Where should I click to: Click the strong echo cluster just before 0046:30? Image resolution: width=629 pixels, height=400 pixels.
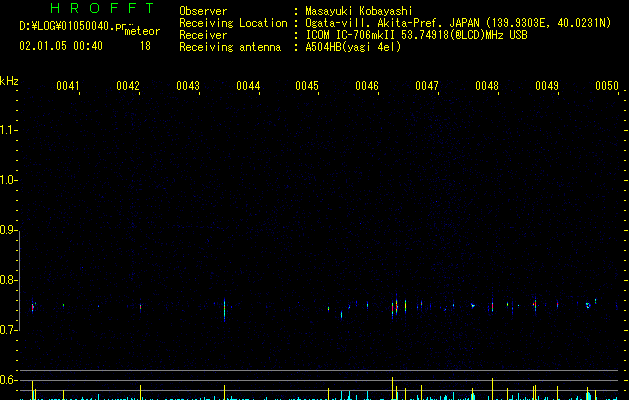pos(395,307)
